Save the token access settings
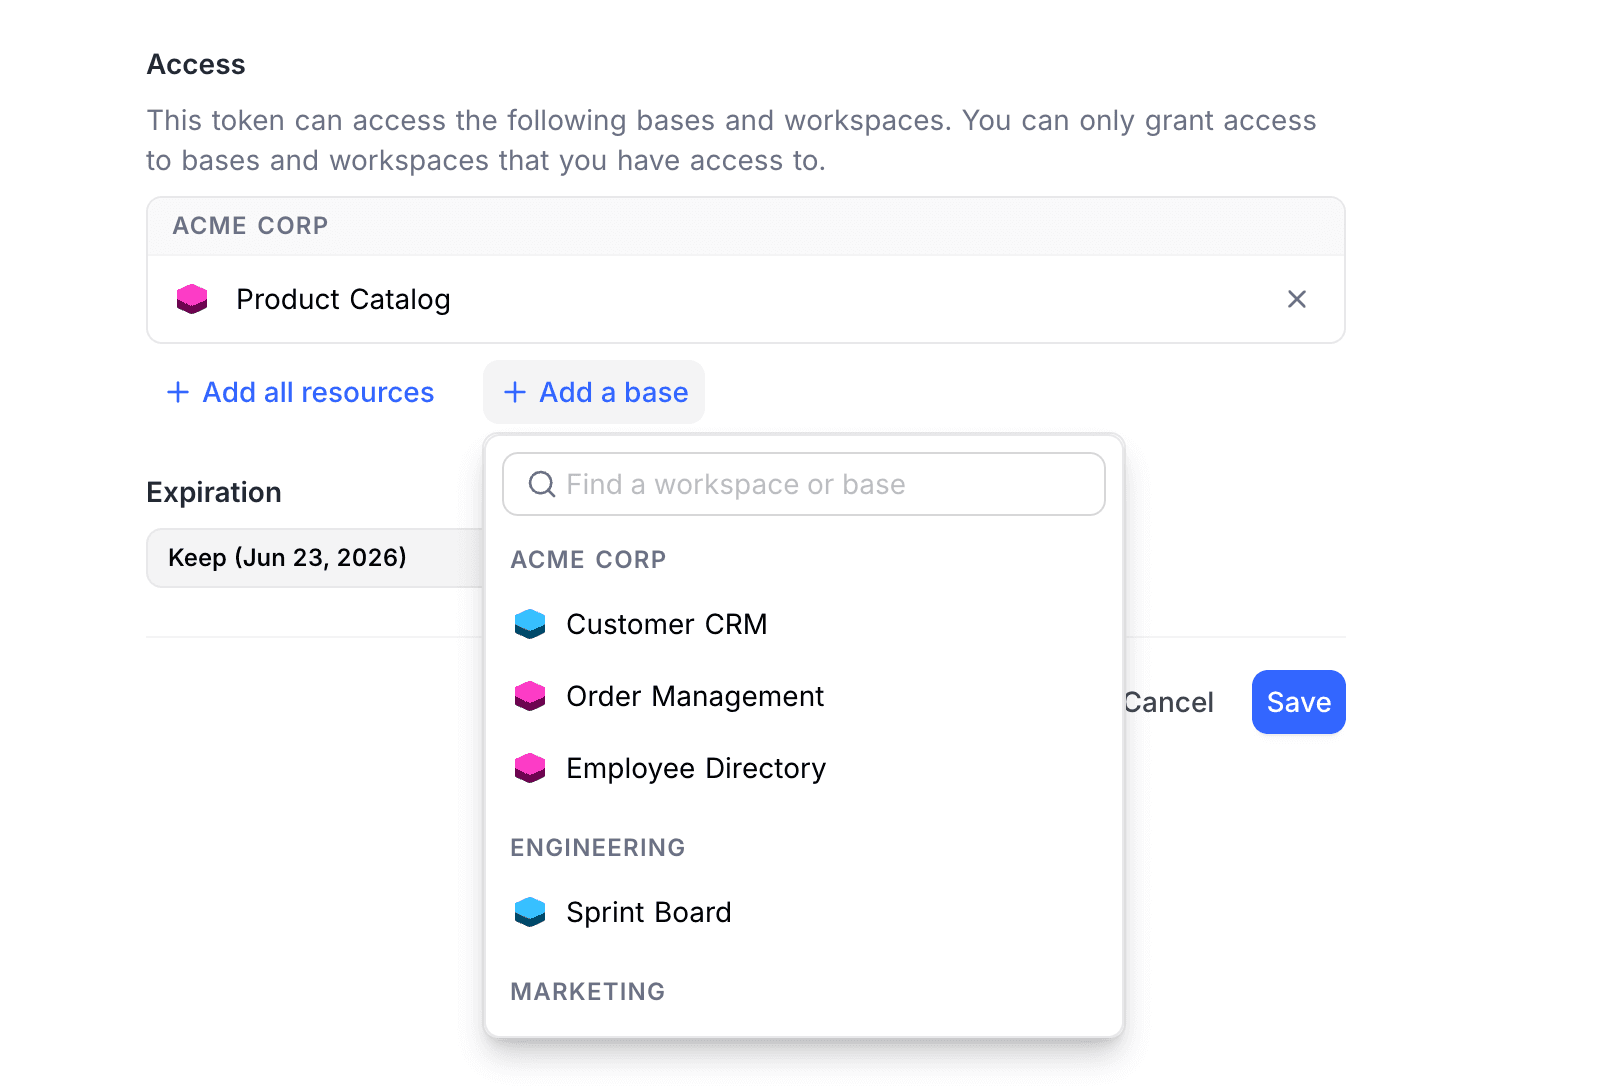This screenshot has width=1620, height=1092. coord(1298,702)
